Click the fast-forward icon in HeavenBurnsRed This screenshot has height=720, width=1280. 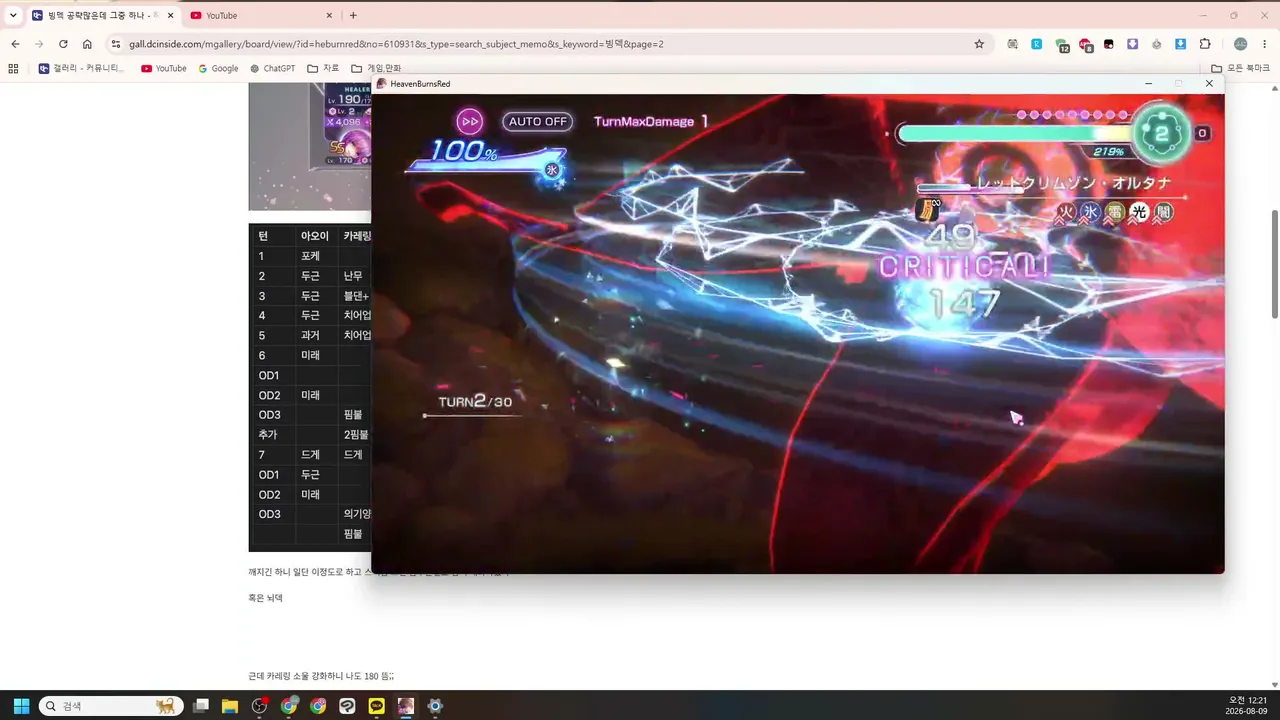click(469, 122)
